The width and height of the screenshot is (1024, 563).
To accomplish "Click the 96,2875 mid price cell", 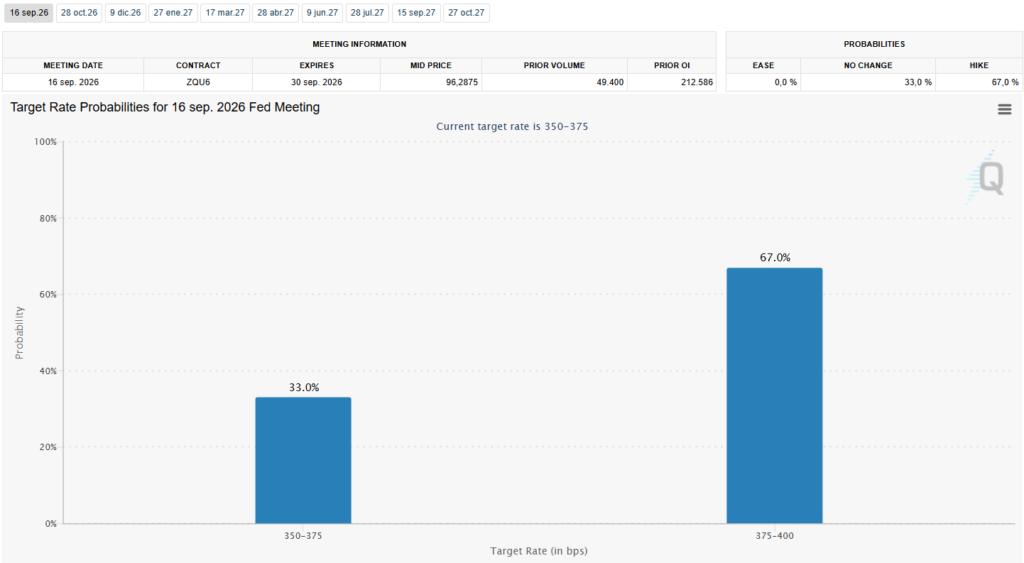I will point(431,82).
